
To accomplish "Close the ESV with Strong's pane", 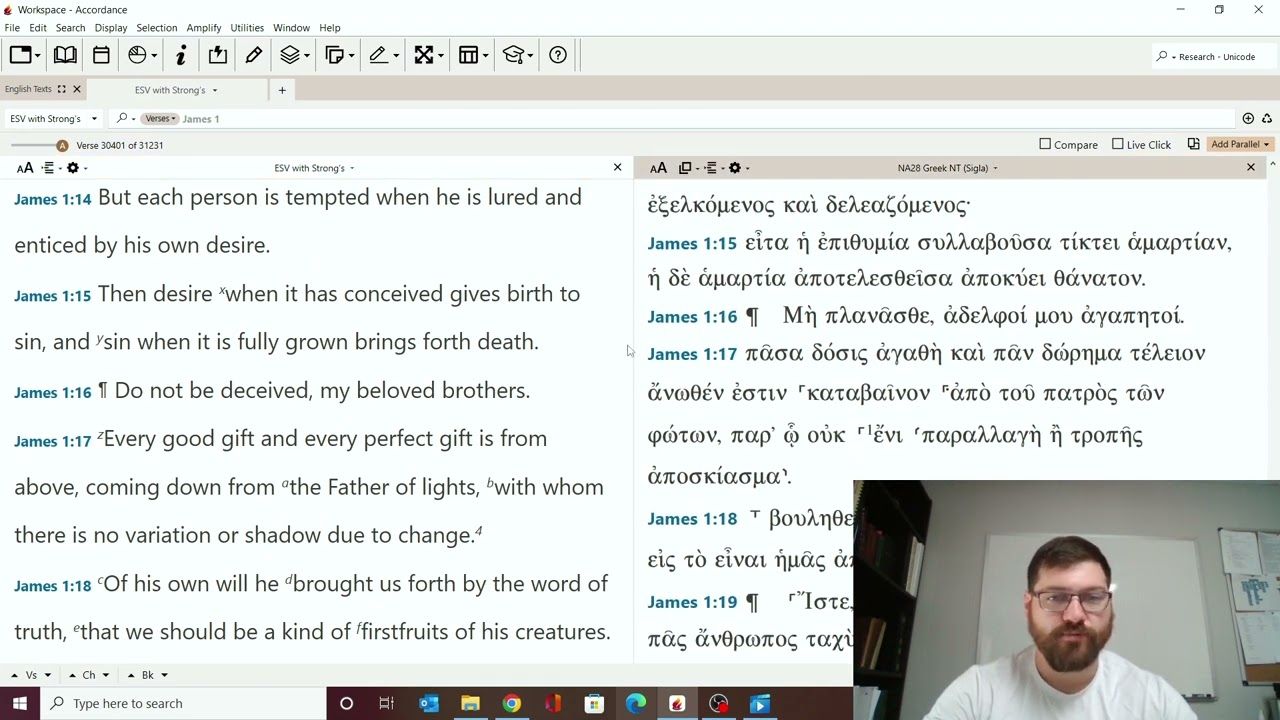I will pyautogui.click(x=617, y=167).
